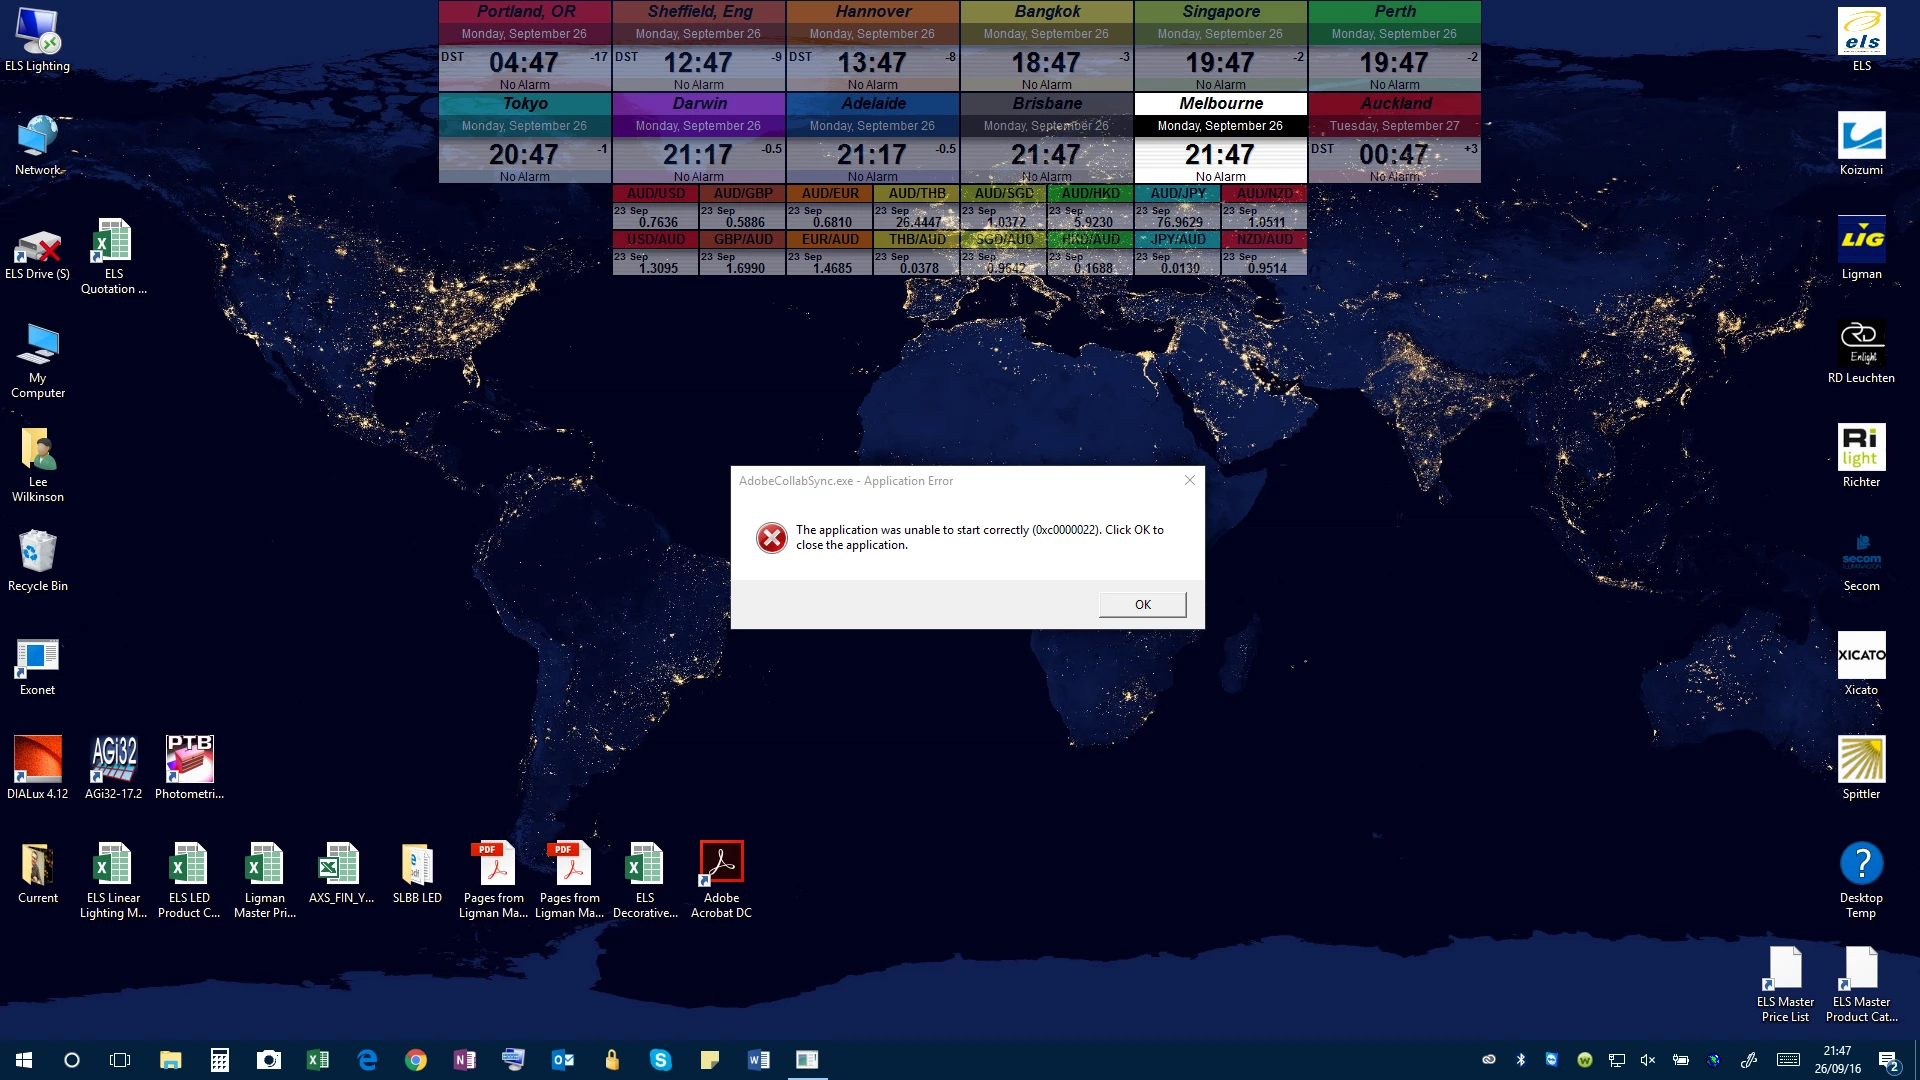Click the AUD/USD exchange rate tile
This screenshot has height=1080, width=1920.
pyautogui.click(x=656, y=207)
